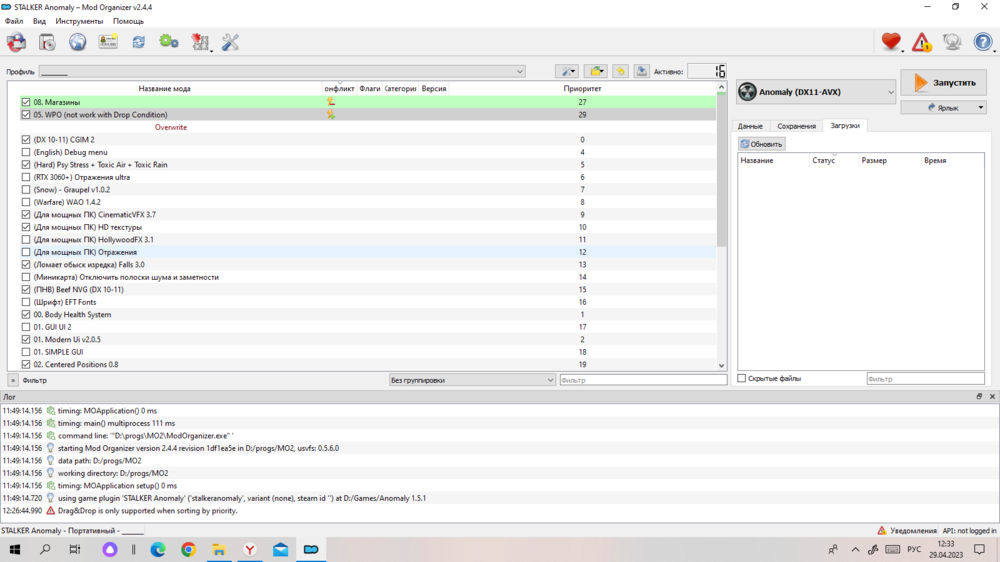Sort by the Название мода column header
Image resolution: width=1000 pixels, height=562 pixels.
[165, 89]
